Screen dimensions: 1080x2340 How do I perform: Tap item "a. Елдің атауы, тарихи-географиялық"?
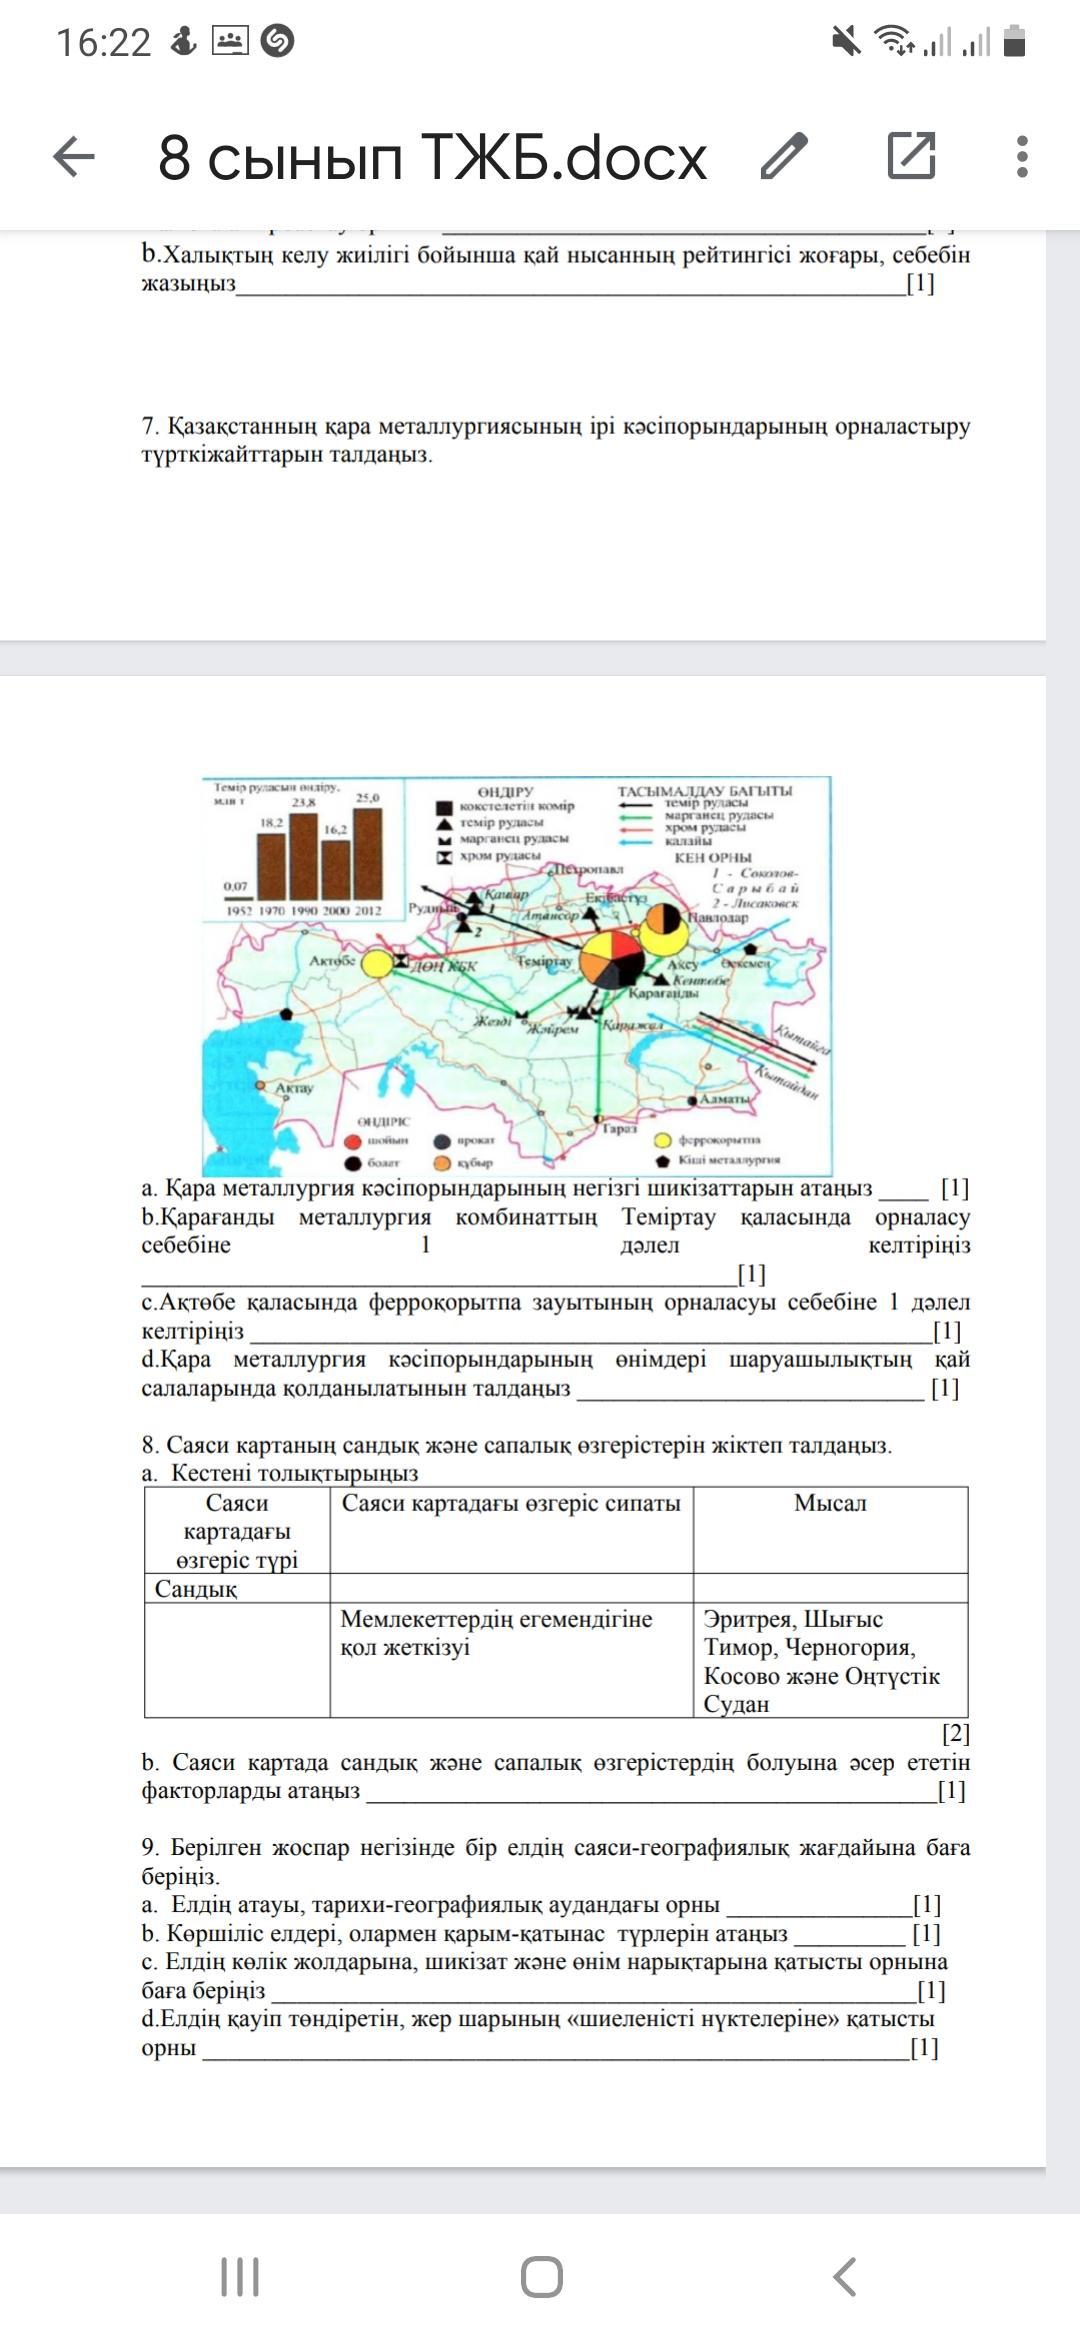(x=541, y=1904)
